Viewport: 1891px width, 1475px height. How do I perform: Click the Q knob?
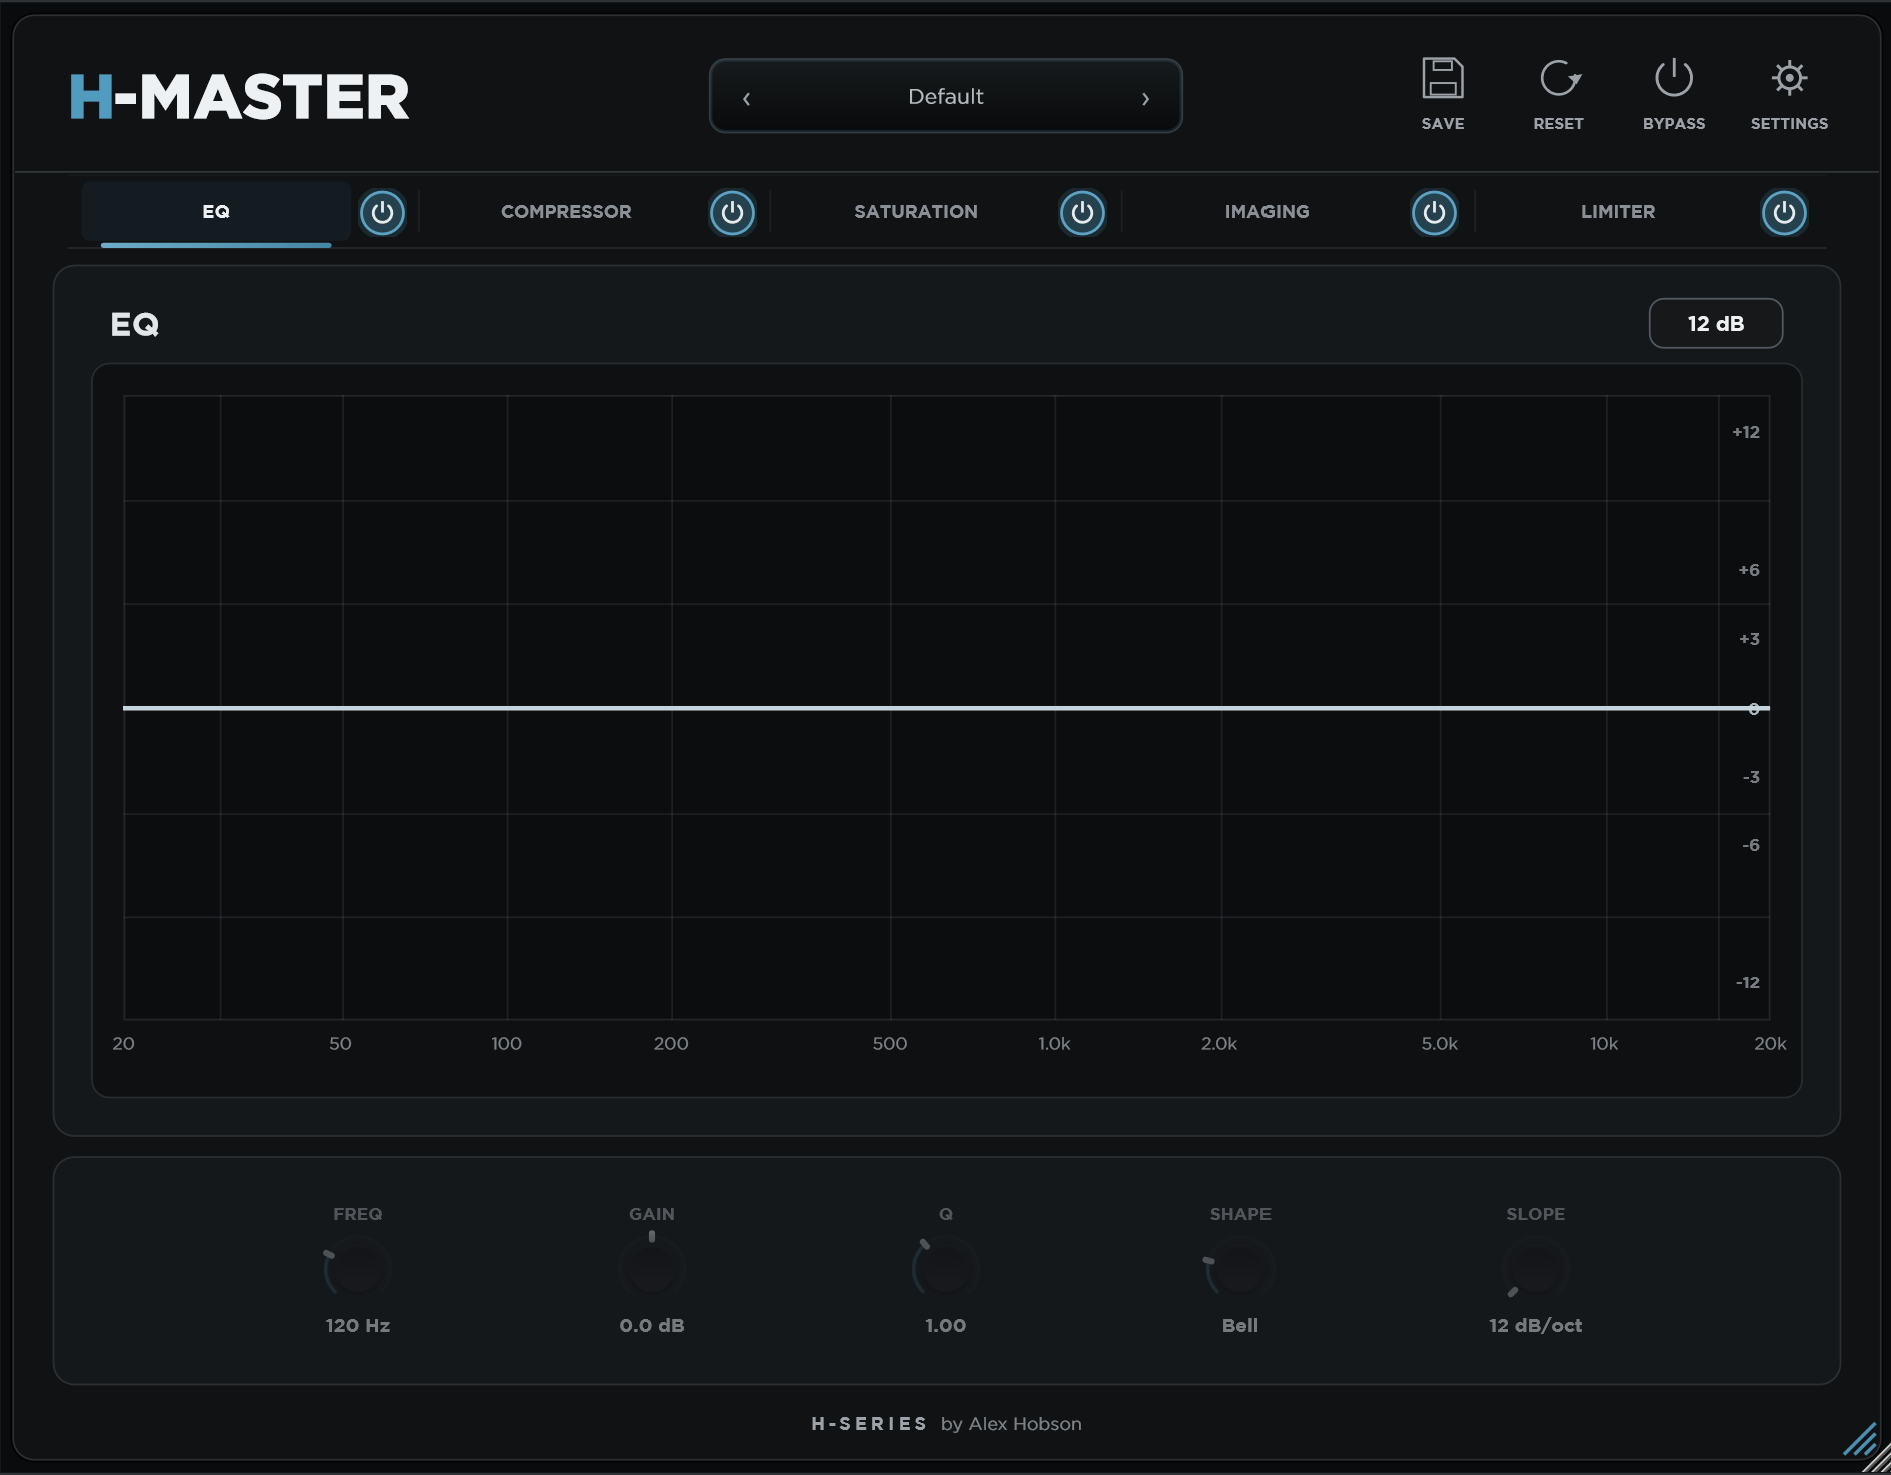(946, 1269)
